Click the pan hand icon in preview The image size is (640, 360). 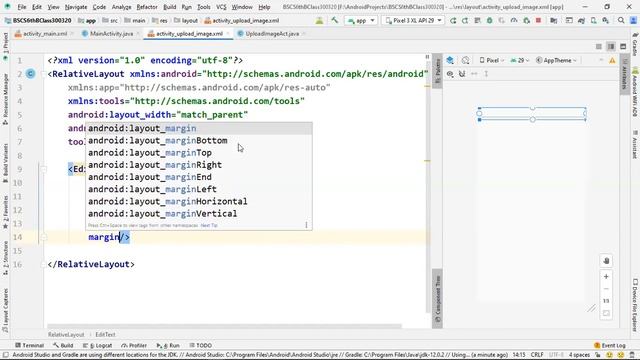[x=606, y=261]
